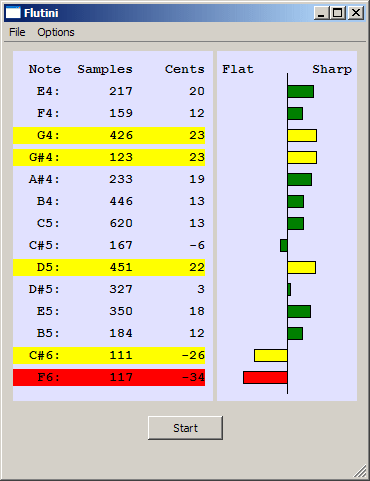The height and width of the screenshot is (481, 370).
Task: Click the small green flat bar for C#5
Action: [x=284, y=246]
